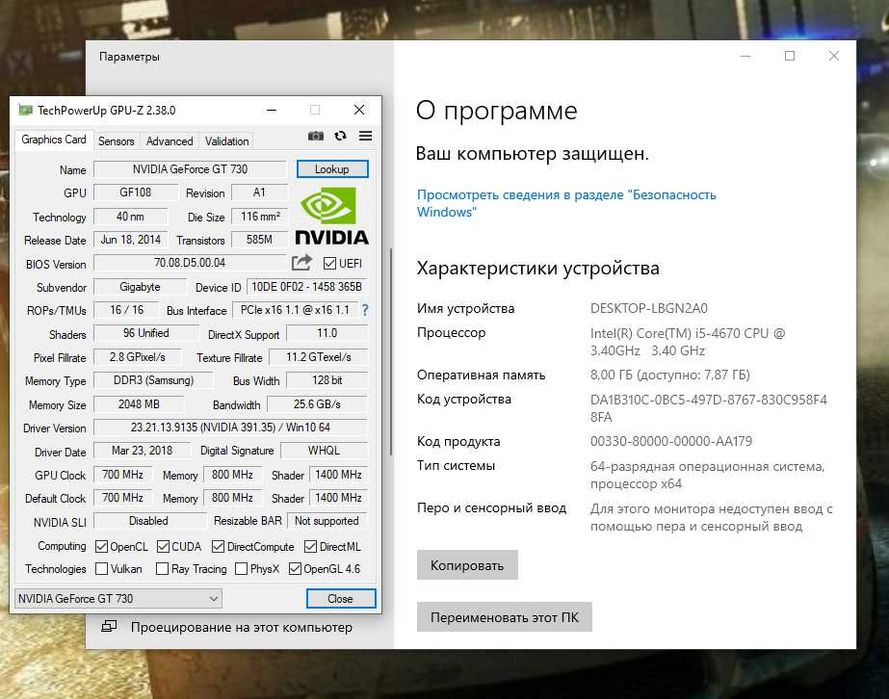Click the Intel Core i5-4670 processor text
The width and height of the screenshot is (889, 699).
(x=687, y=342)
